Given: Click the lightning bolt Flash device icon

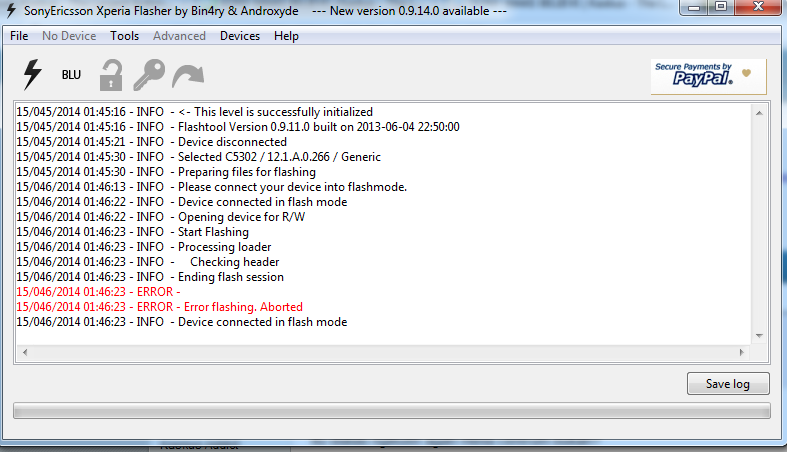Looking at the screenshot, I should [x=33, y=75].
